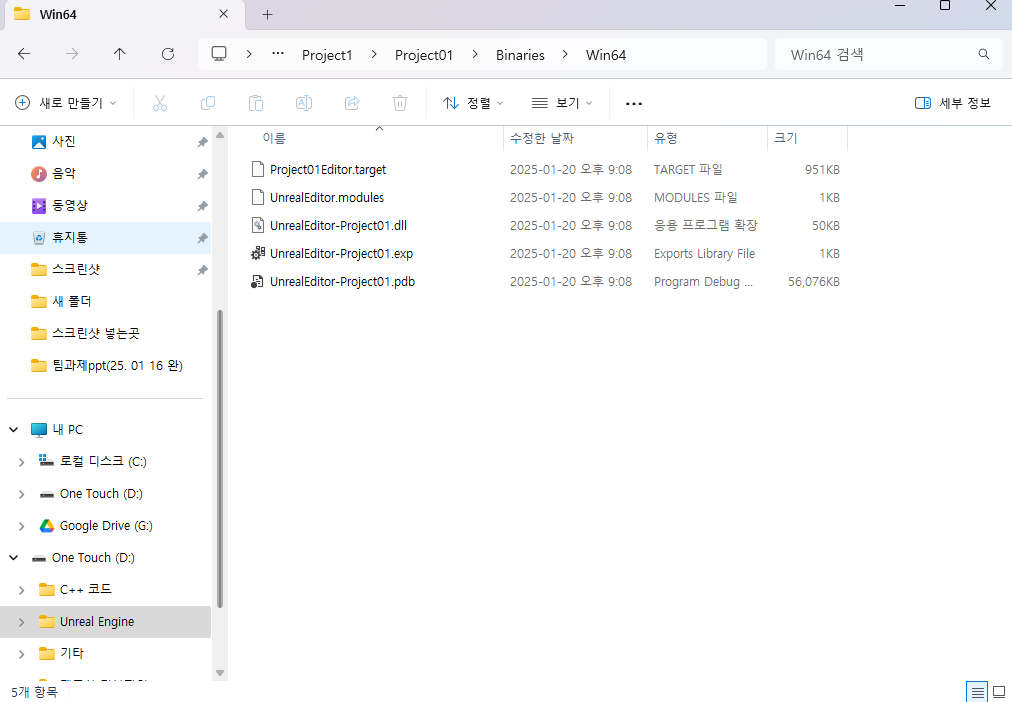Viewport: 1012px width, 702px height.
Task: Click the Rename icon in toolbar
Action: pos(304,103)
